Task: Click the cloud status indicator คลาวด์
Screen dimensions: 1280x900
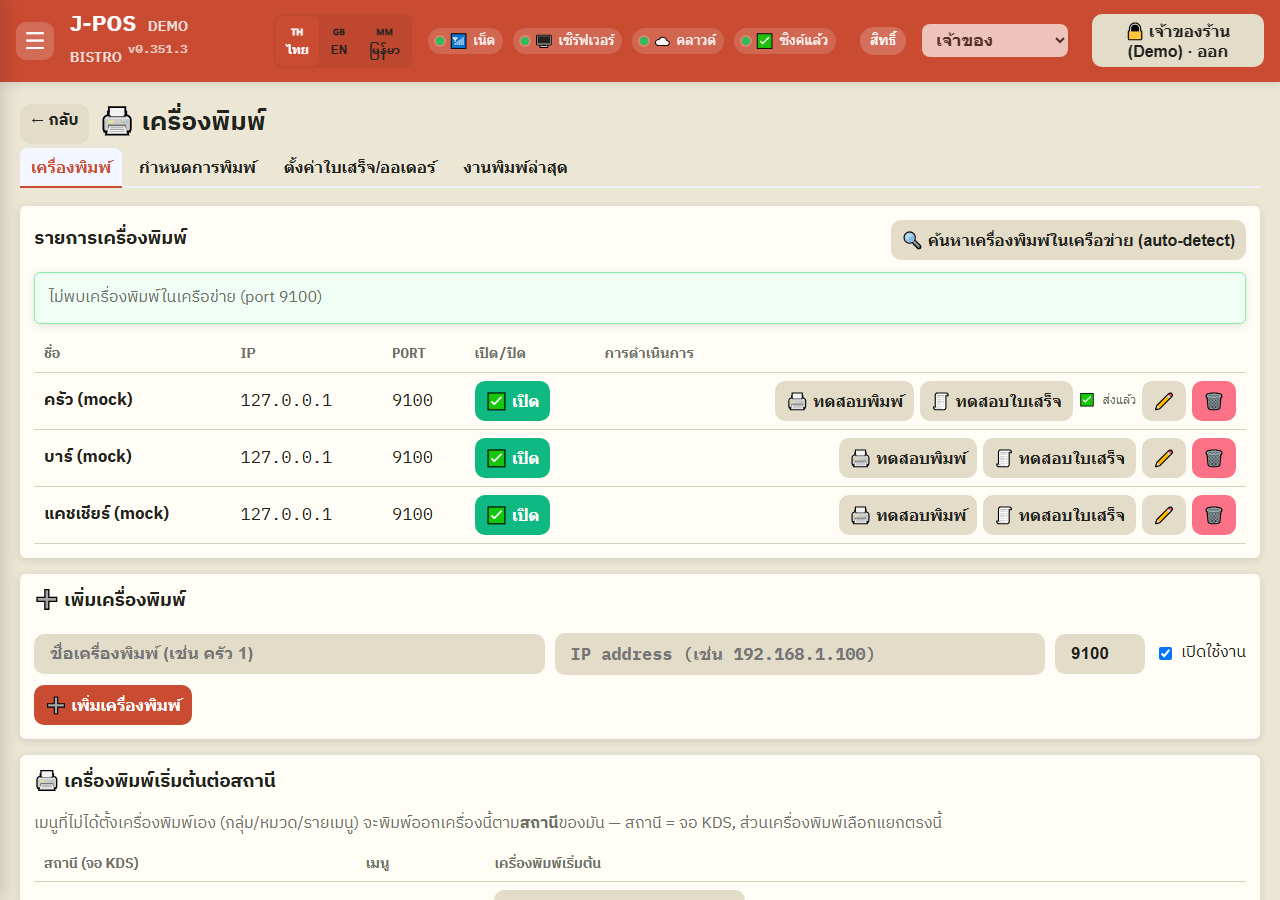Action: coord(678,41)
